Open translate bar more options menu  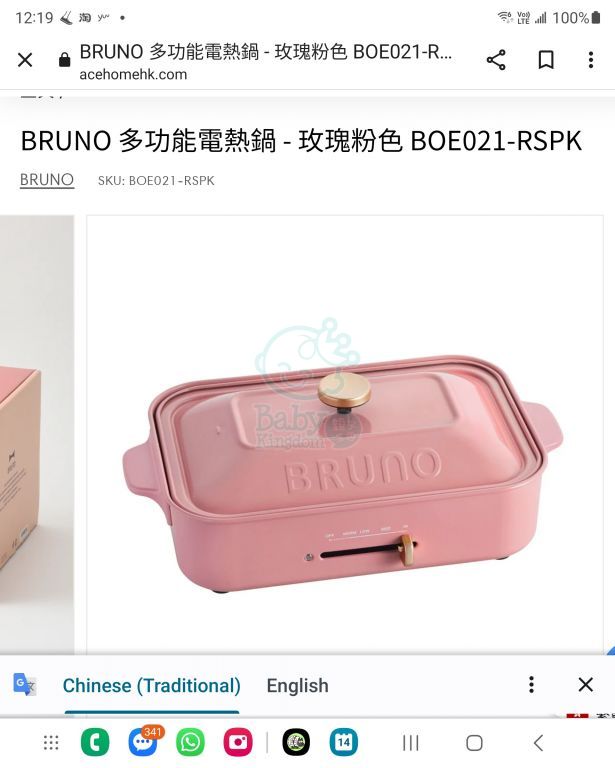pos(531,684)
